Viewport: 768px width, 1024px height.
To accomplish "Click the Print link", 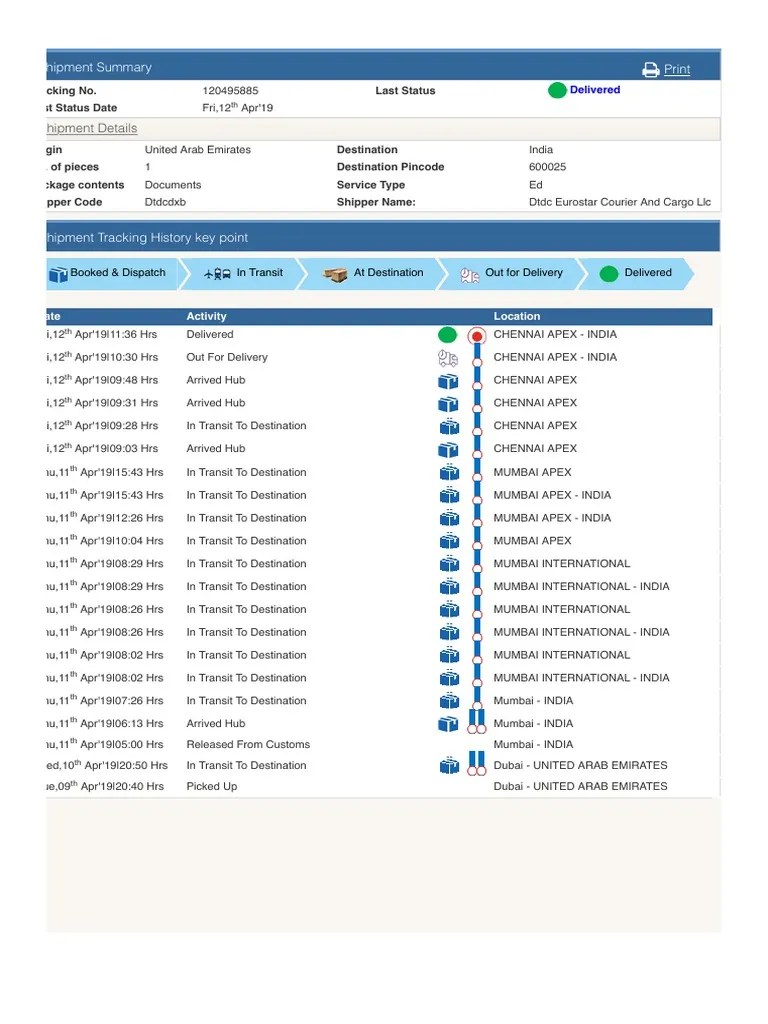I will [x=677, y=69].
